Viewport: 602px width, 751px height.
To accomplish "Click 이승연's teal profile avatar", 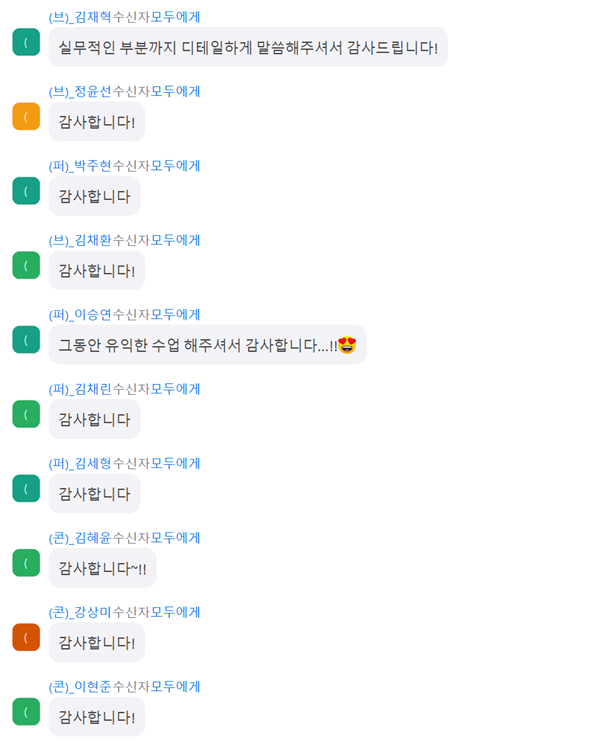I will 26,339.
